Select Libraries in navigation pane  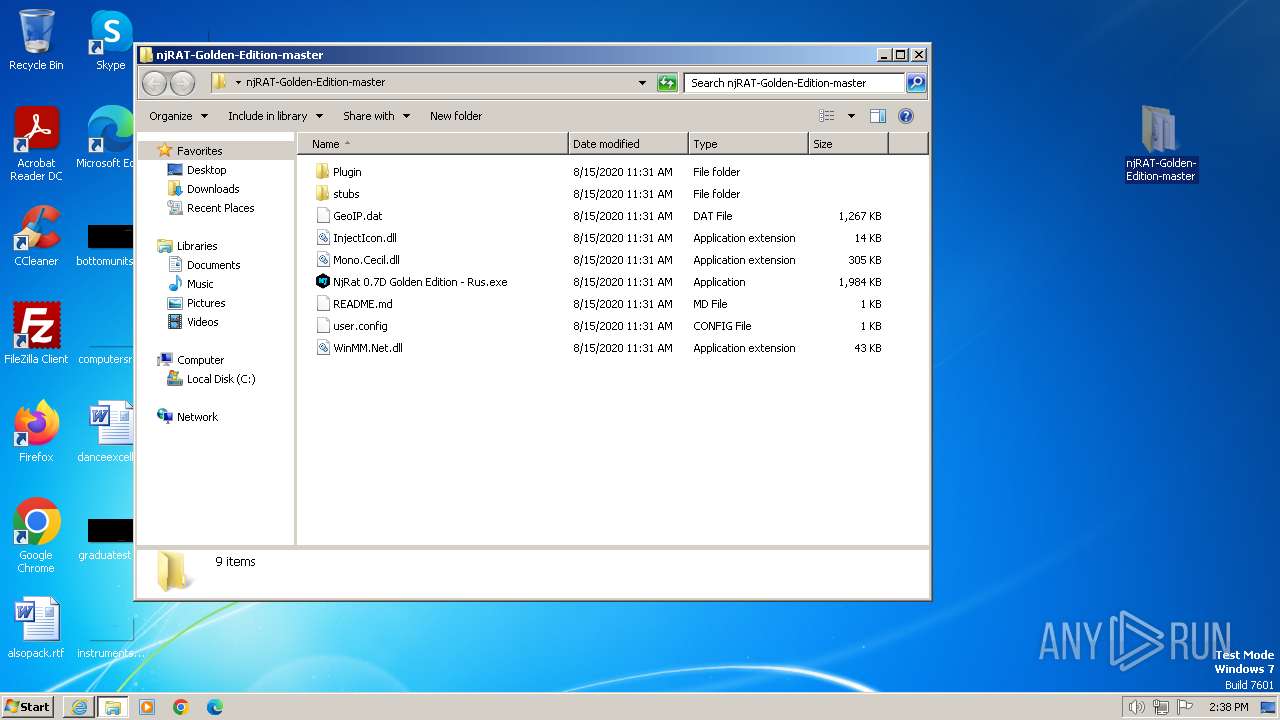coord(197,246)
